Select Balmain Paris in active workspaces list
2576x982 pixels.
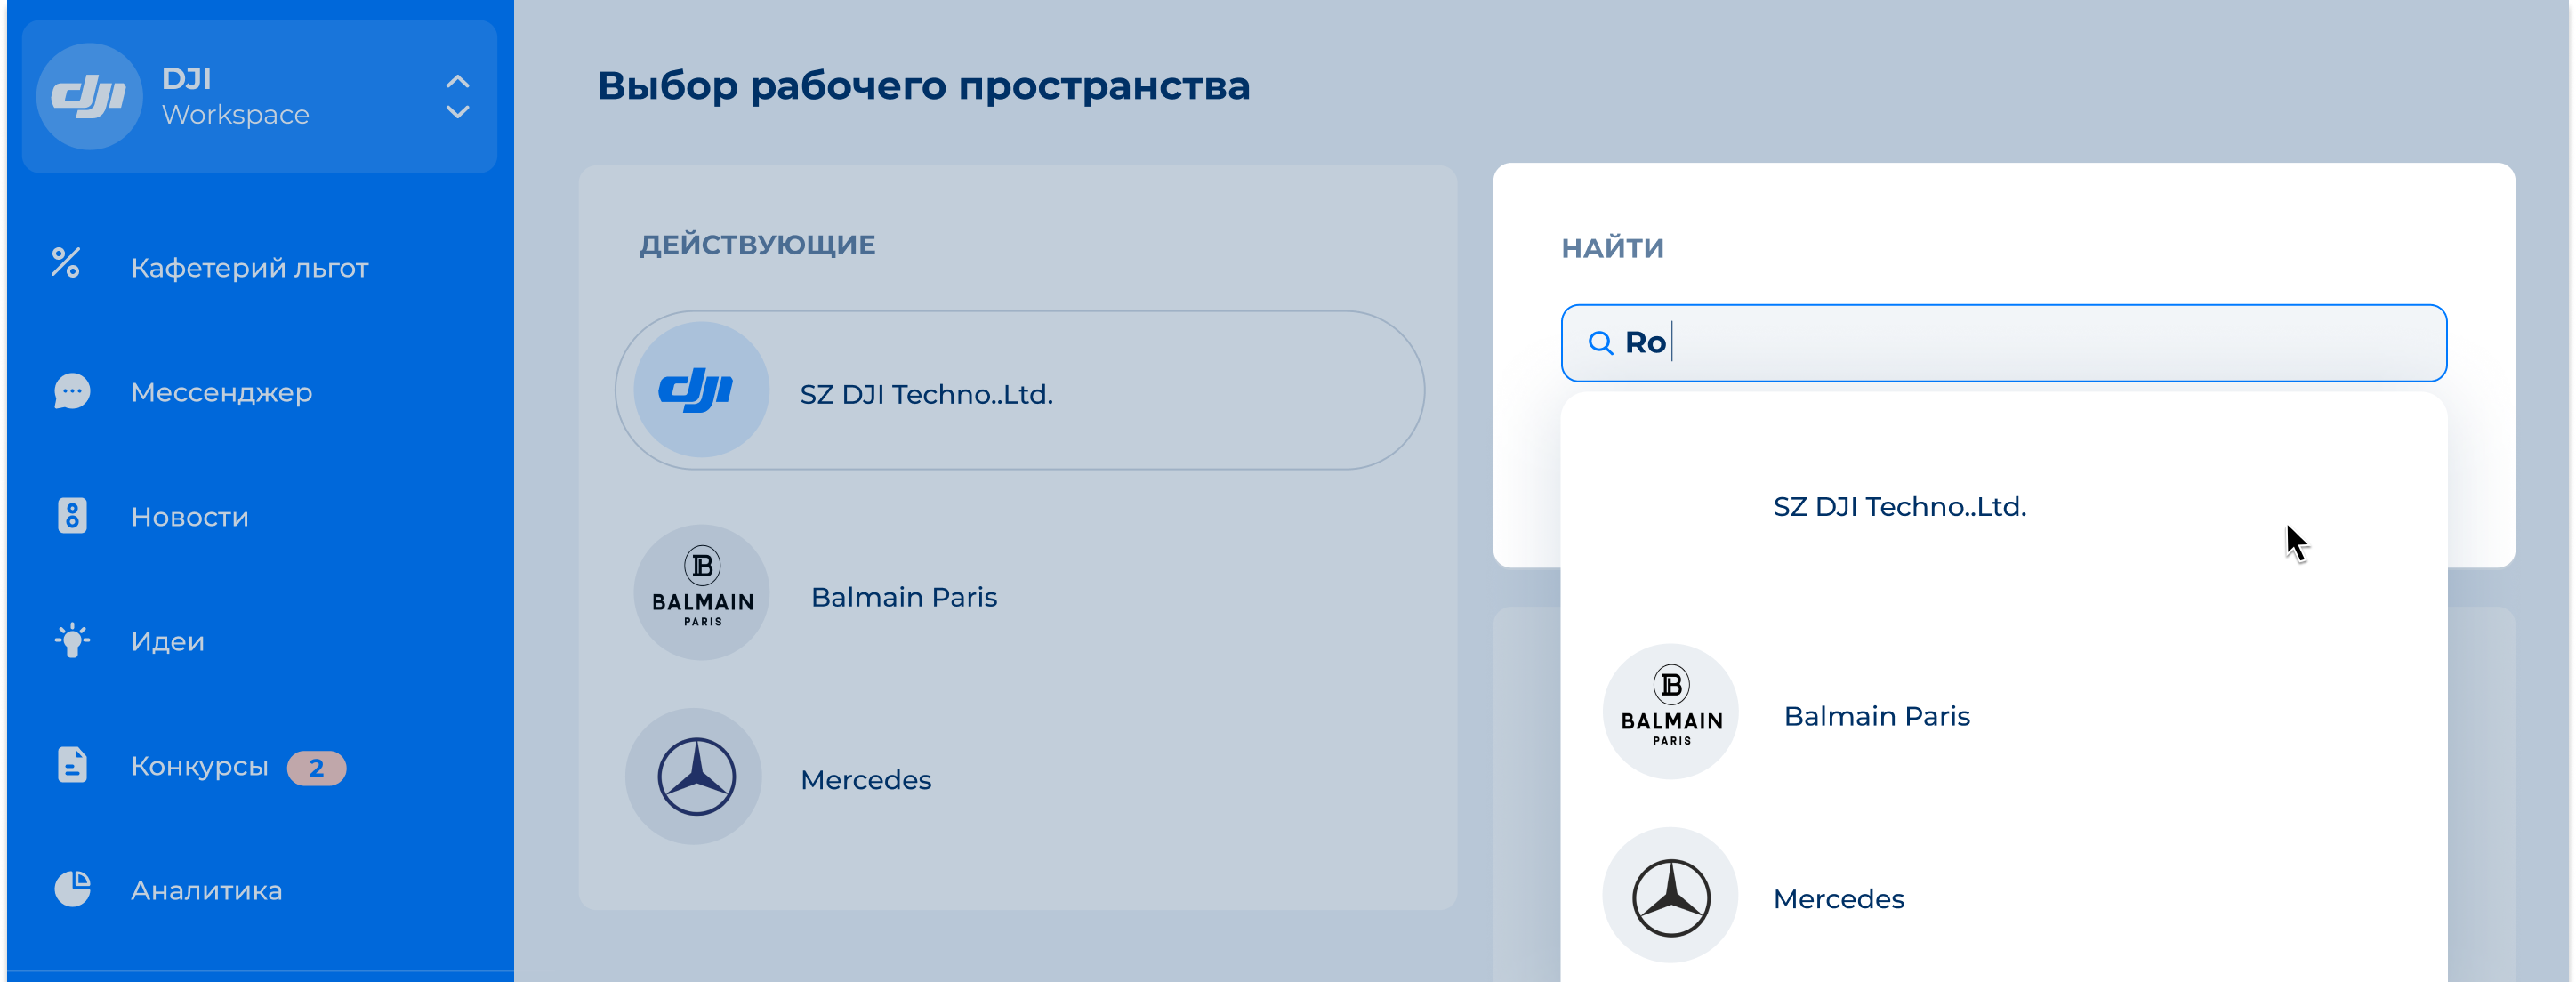point(903,597)
